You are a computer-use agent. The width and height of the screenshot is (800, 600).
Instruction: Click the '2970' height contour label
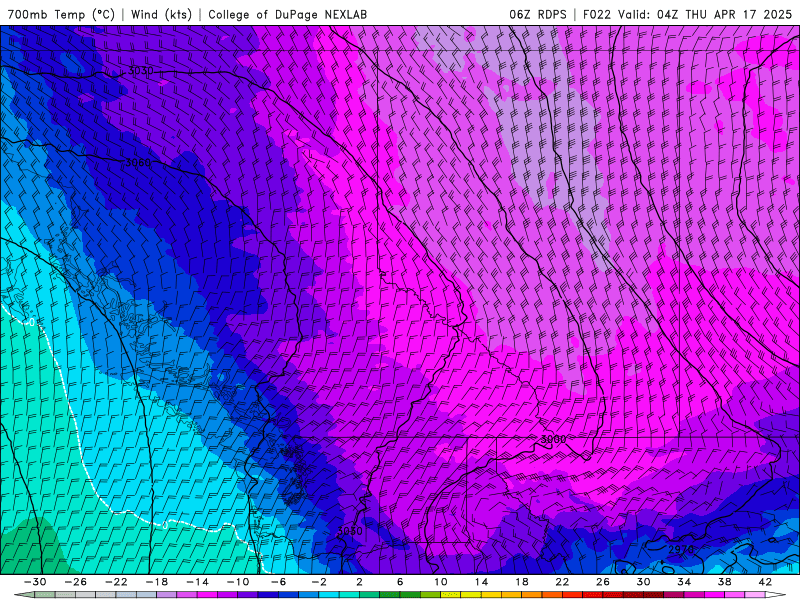(x=681, y=549)
